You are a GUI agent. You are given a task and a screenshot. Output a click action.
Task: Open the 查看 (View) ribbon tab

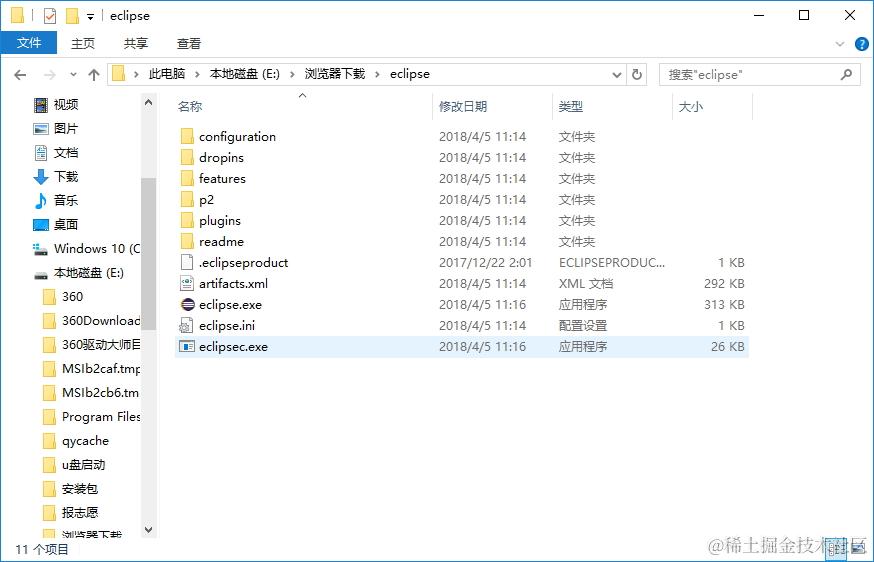tap(189, 43)
